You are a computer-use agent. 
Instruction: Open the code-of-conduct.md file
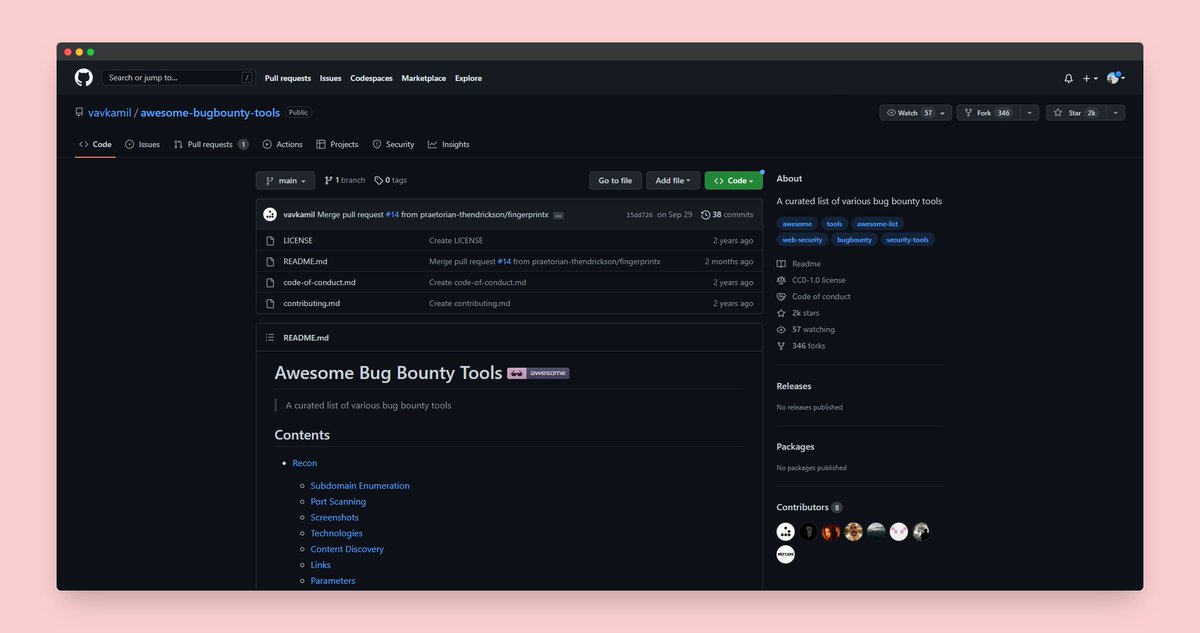click(319, 282)
